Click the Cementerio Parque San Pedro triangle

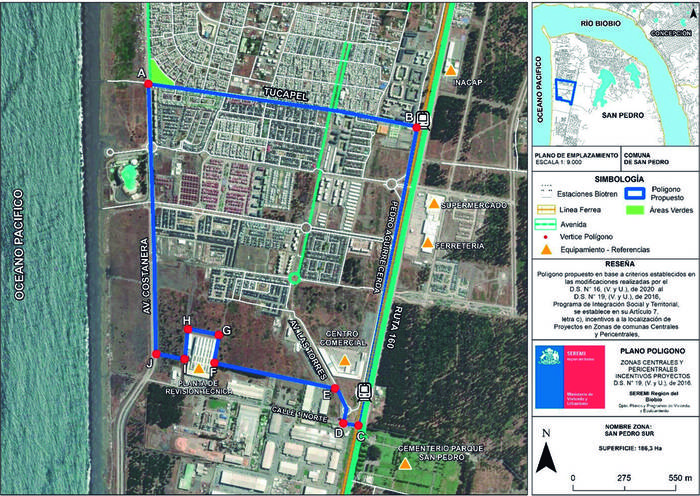(404, 464)
